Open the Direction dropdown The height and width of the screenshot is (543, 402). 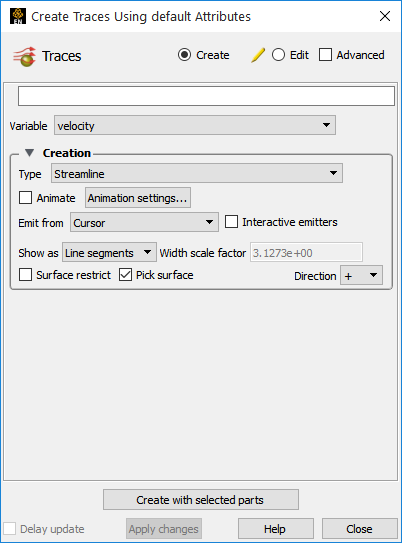coord(361,275)
